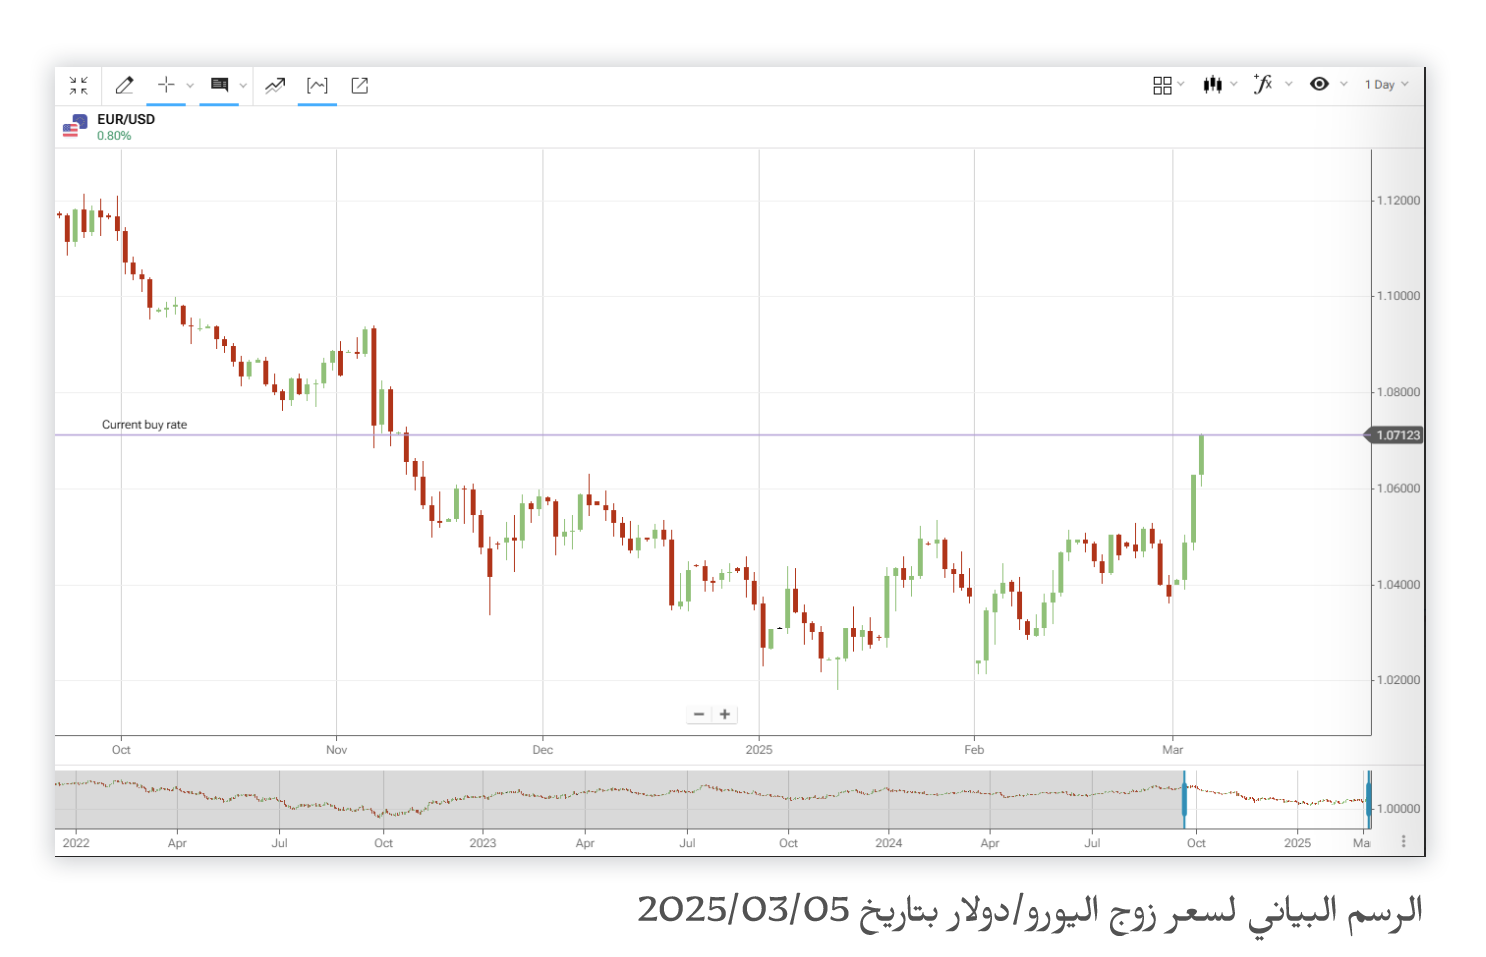Screen dimensions: 1486x957
Task: Open the 1 Day timeframe dropdown
Action: coord(1387,85)
